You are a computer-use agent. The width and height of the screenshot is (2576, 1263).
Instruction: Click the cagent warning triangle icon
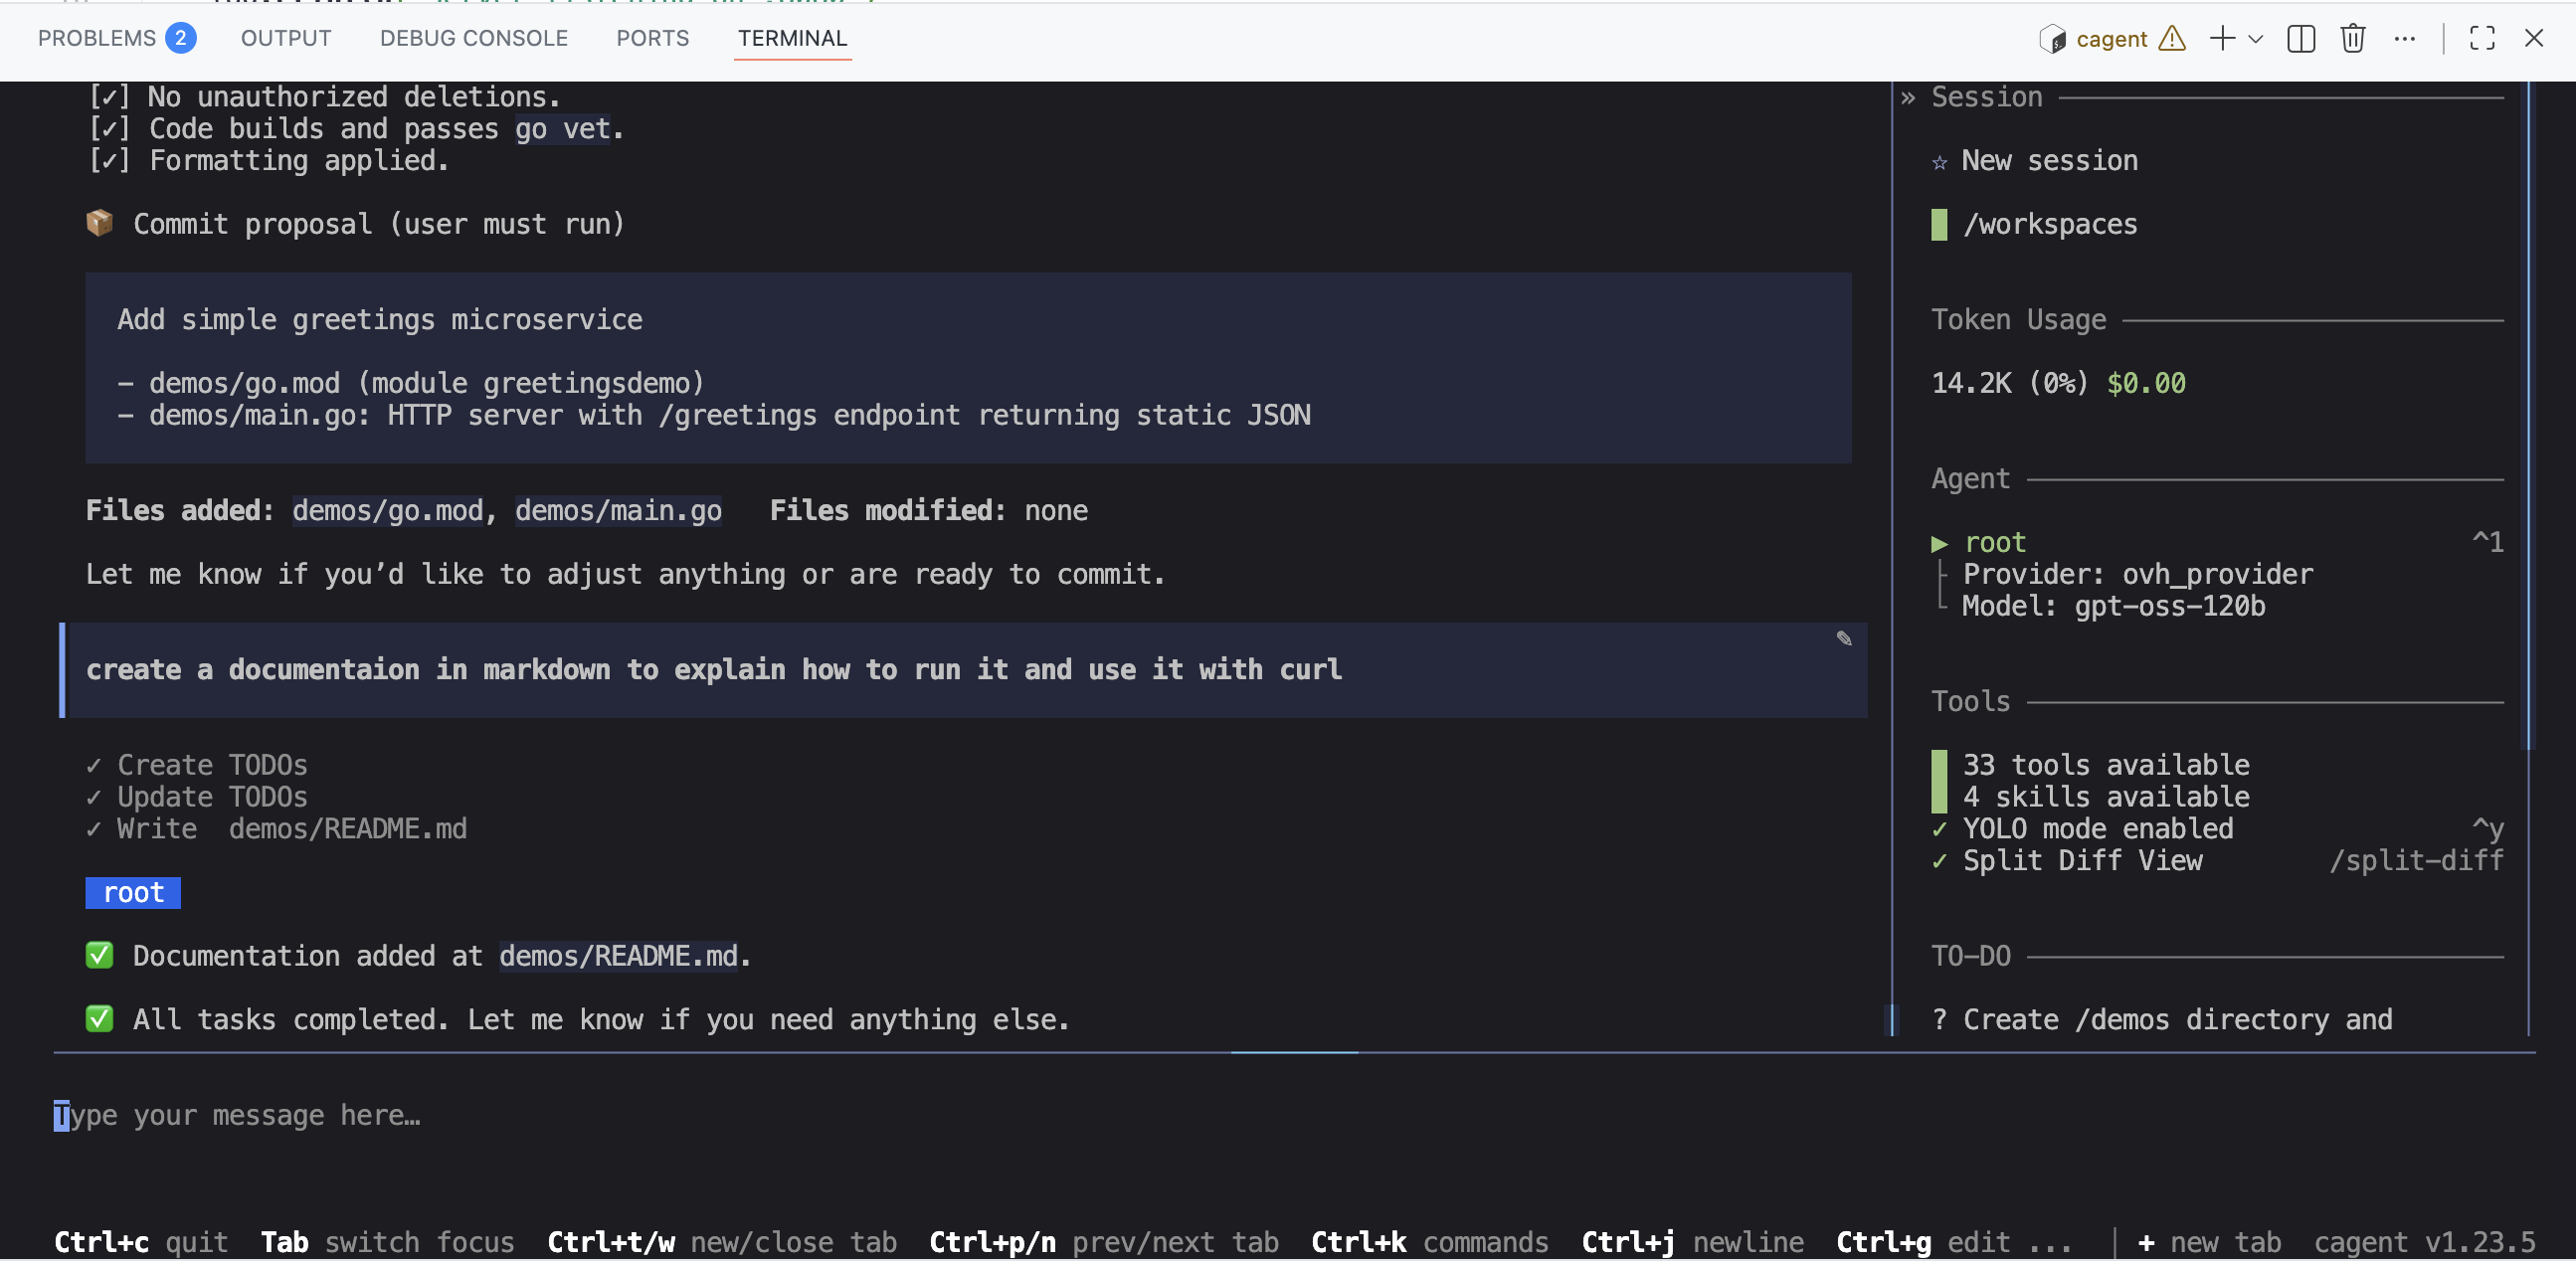[x=2171, y=39]
